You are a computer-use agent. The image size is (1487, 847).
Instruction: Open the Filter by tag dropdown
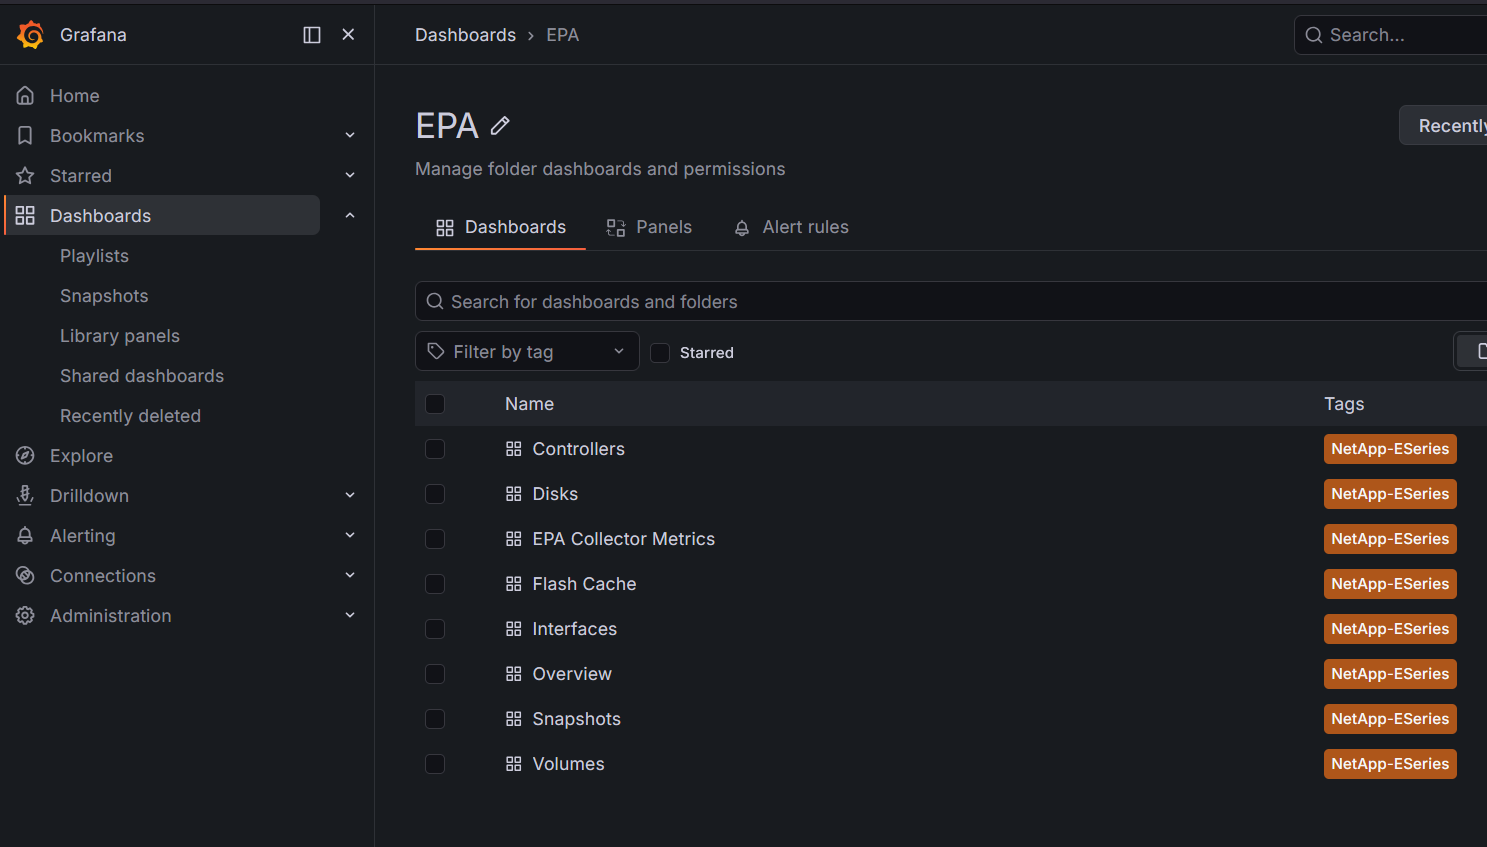(x=527, y=351)
